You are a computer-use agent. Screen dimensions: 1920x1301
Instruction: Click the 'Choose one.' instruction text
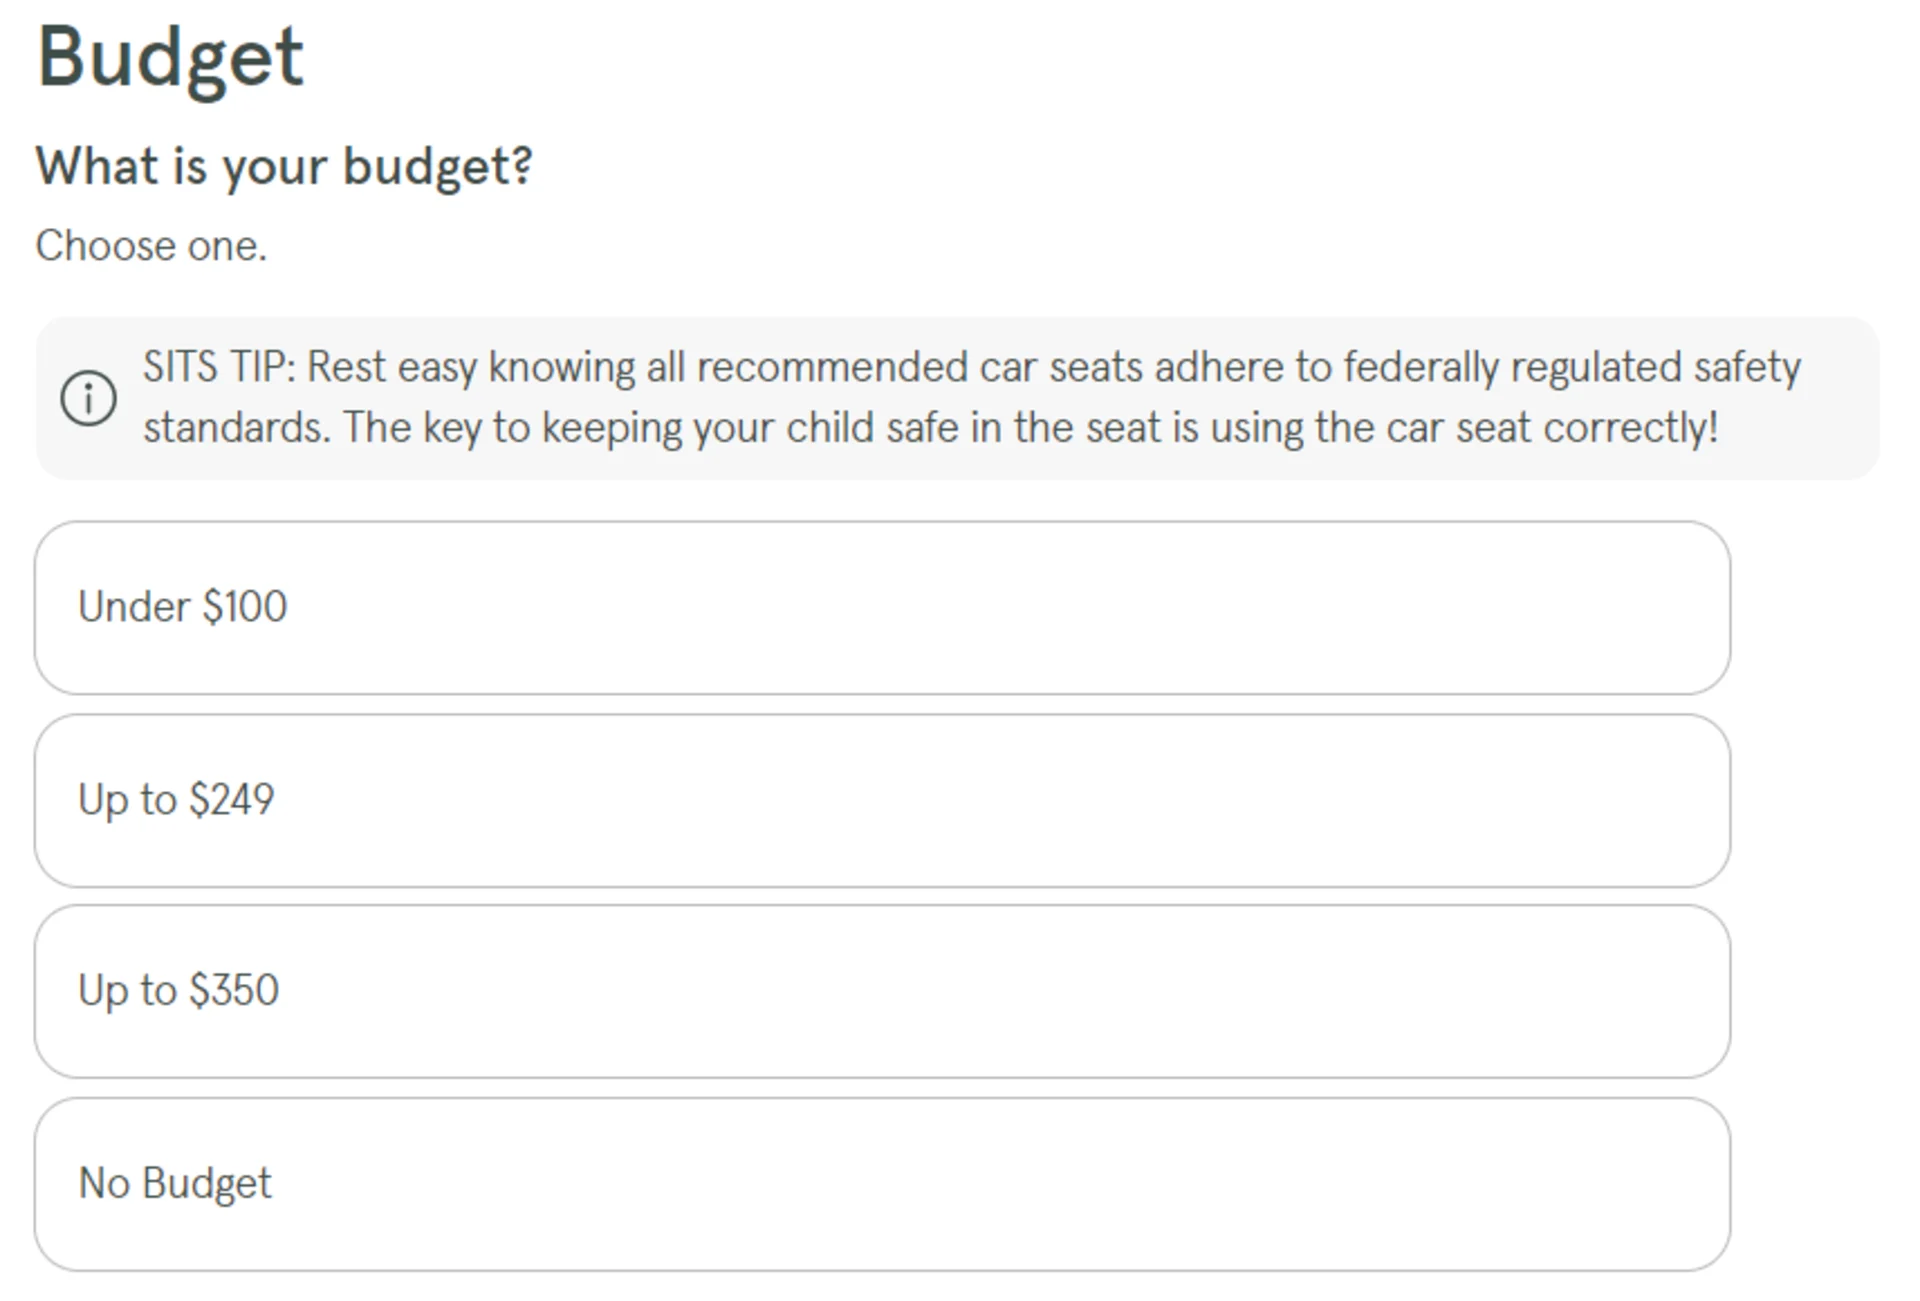tap(151, 244)
